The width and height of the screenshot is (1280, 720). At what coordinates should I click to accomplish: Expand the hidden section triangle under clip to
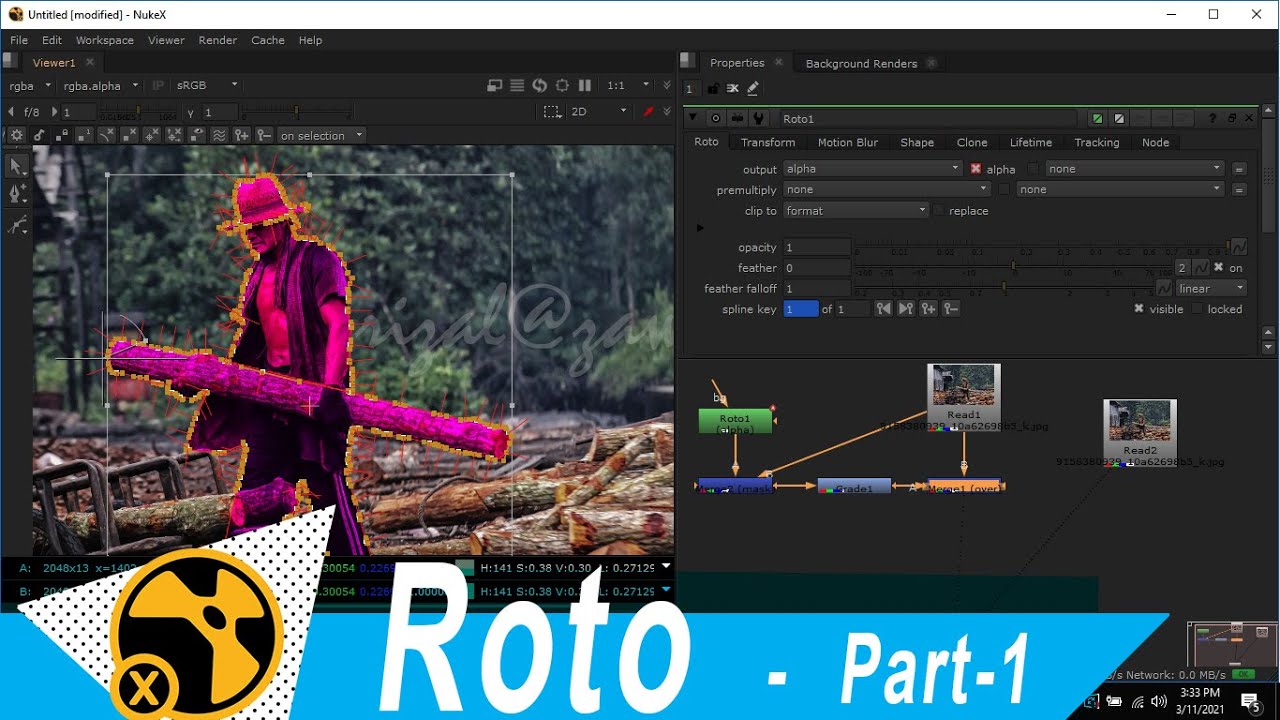(x=700, y=228)
